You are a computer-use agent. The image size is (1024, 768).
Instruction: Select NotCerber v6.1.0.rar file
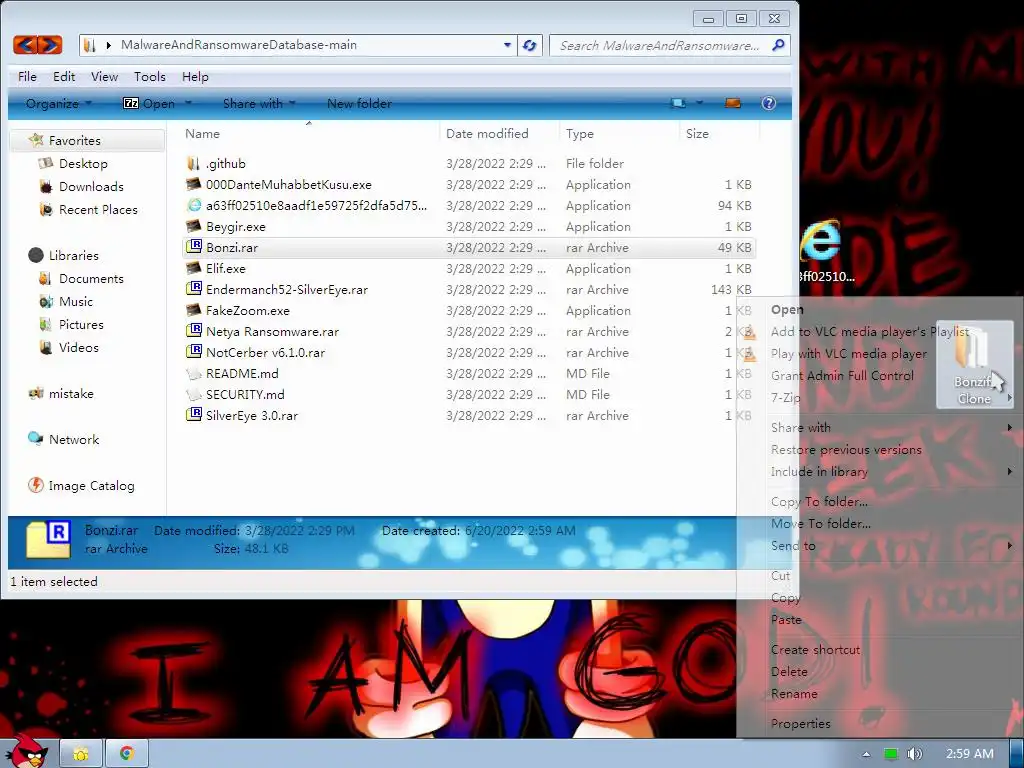pyautogui.click(x=265, y=353)
